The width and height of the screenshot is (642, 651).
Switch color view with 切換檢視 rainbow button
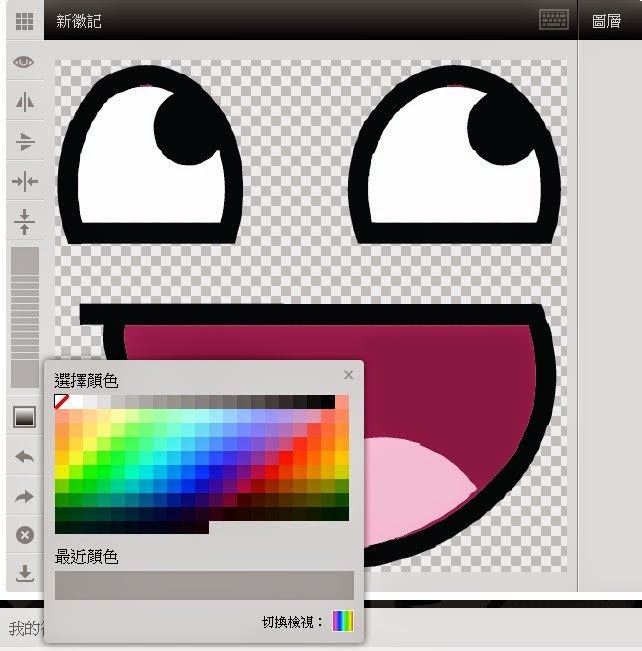click(x=343, y=621)
